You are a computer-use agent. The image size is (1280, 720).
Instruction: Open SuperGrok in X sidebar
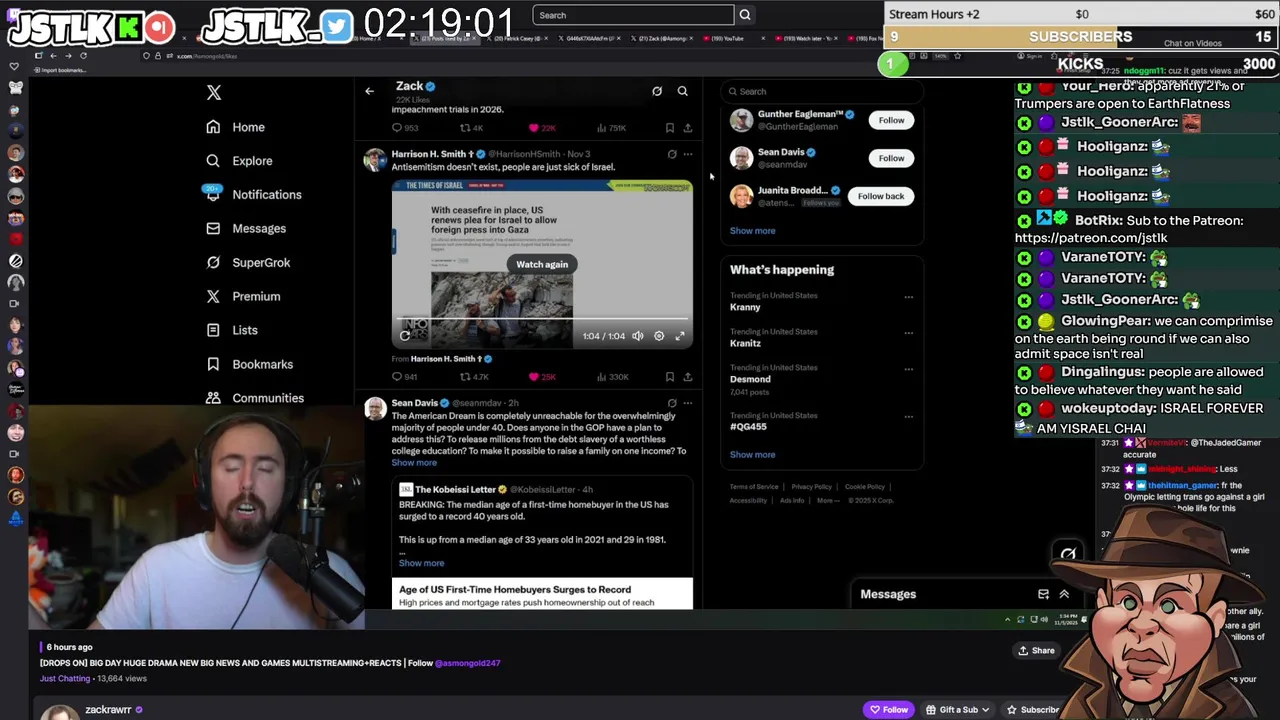point(247,263)
